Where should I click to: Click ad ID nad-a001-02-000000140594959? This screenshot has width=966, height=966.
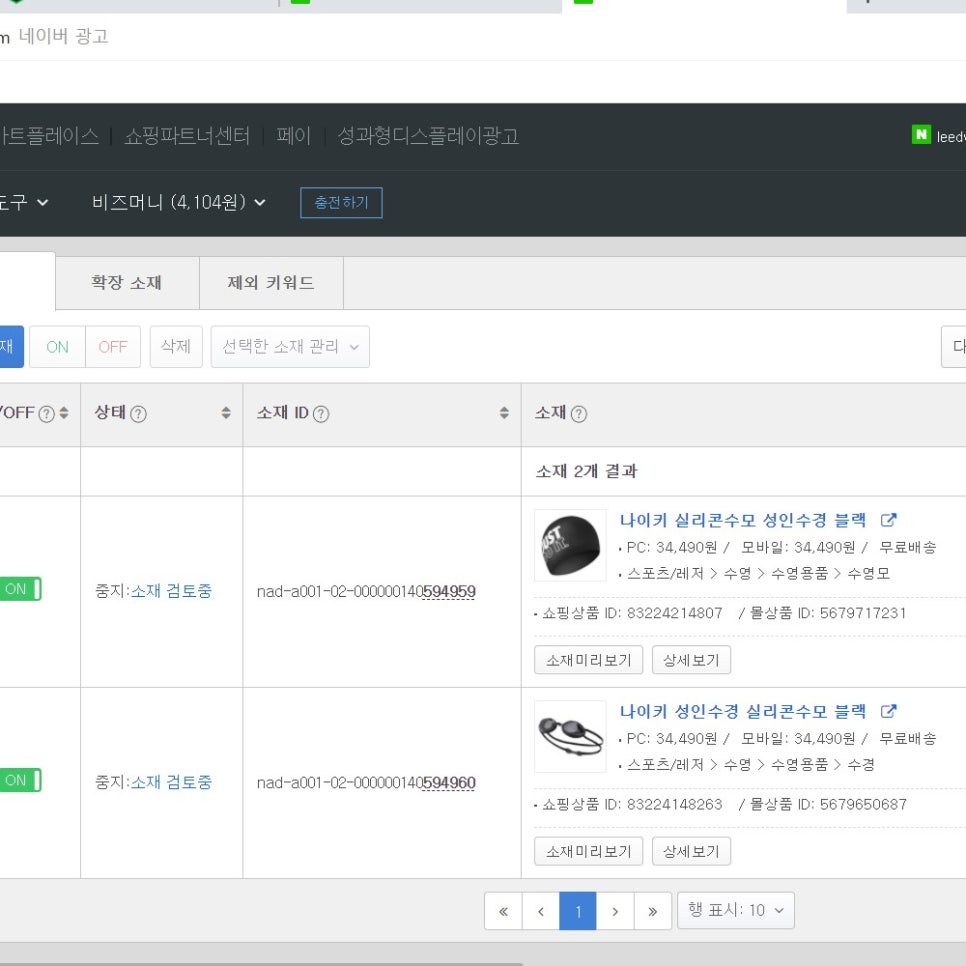click(x=366, y=591)
